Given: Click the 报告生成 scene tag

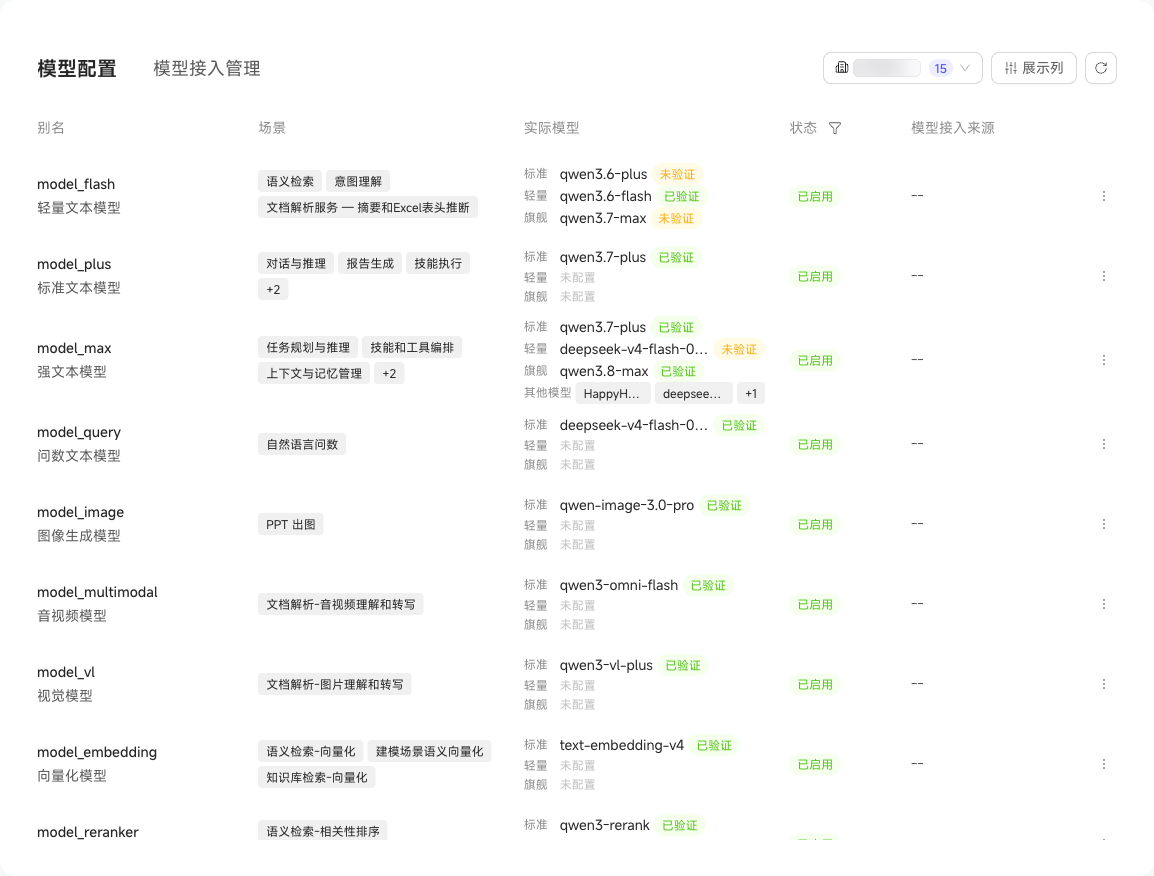Looking at the screenshot, I should click(370, 264).
